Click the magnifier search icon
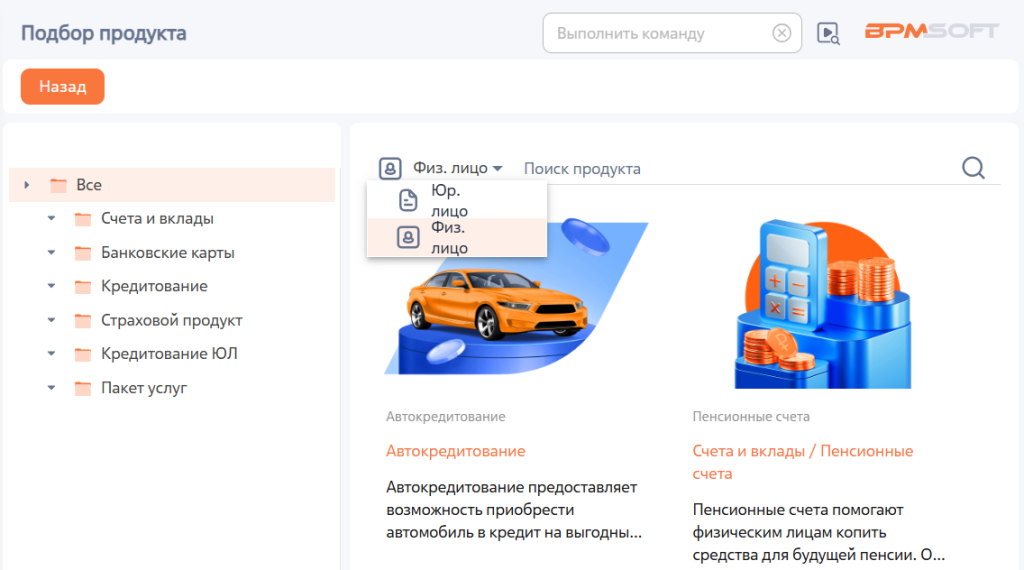 [x=973, y=168]
